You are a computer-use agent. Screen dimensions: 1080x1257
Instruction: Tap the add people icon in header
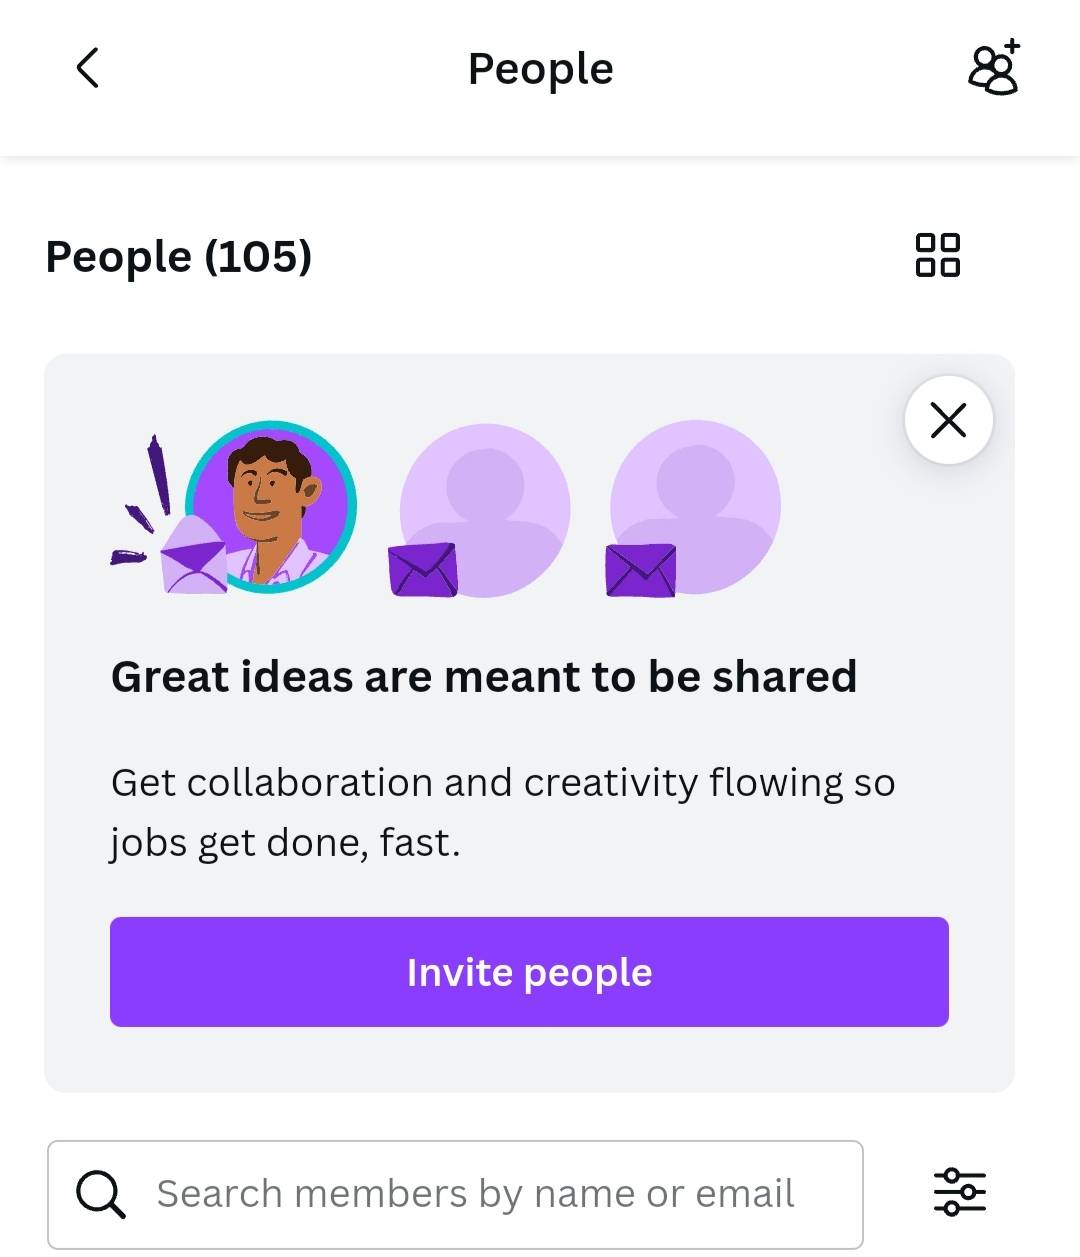pos(993,69)
